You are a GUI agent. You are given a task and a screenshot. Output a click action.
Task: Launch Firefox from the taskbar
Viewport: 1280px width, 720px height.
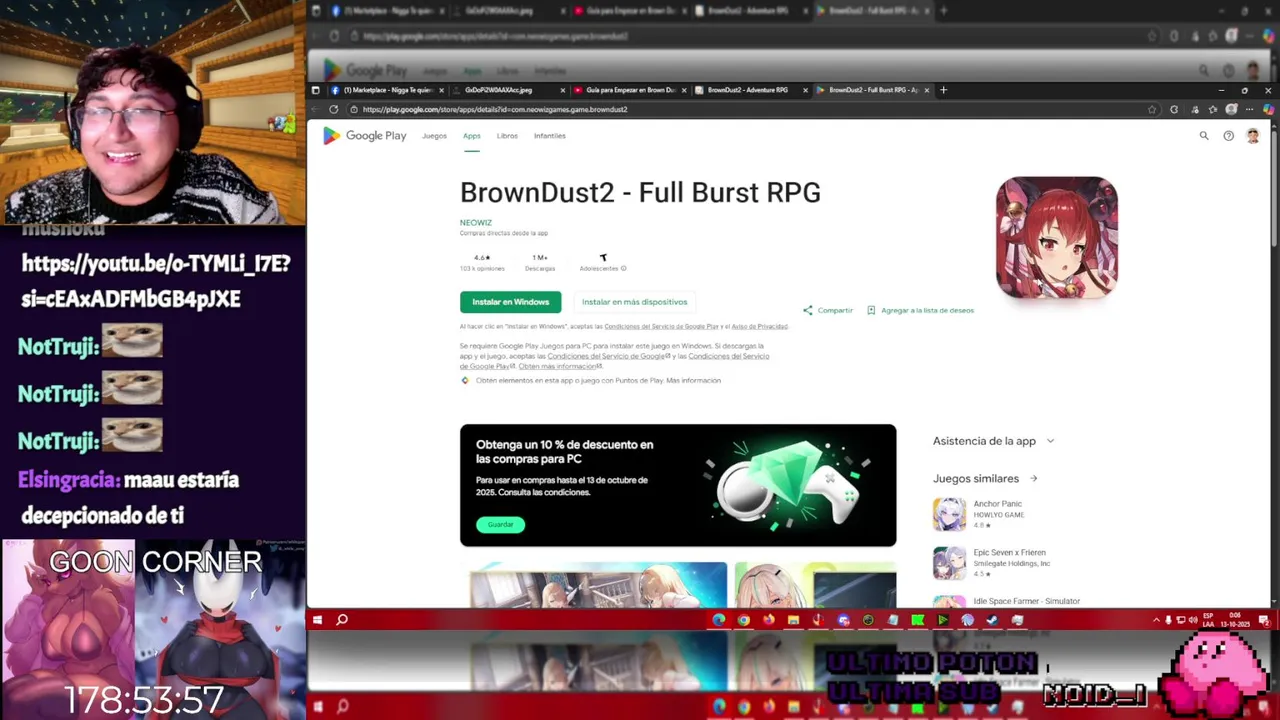(x=768, y=620)
